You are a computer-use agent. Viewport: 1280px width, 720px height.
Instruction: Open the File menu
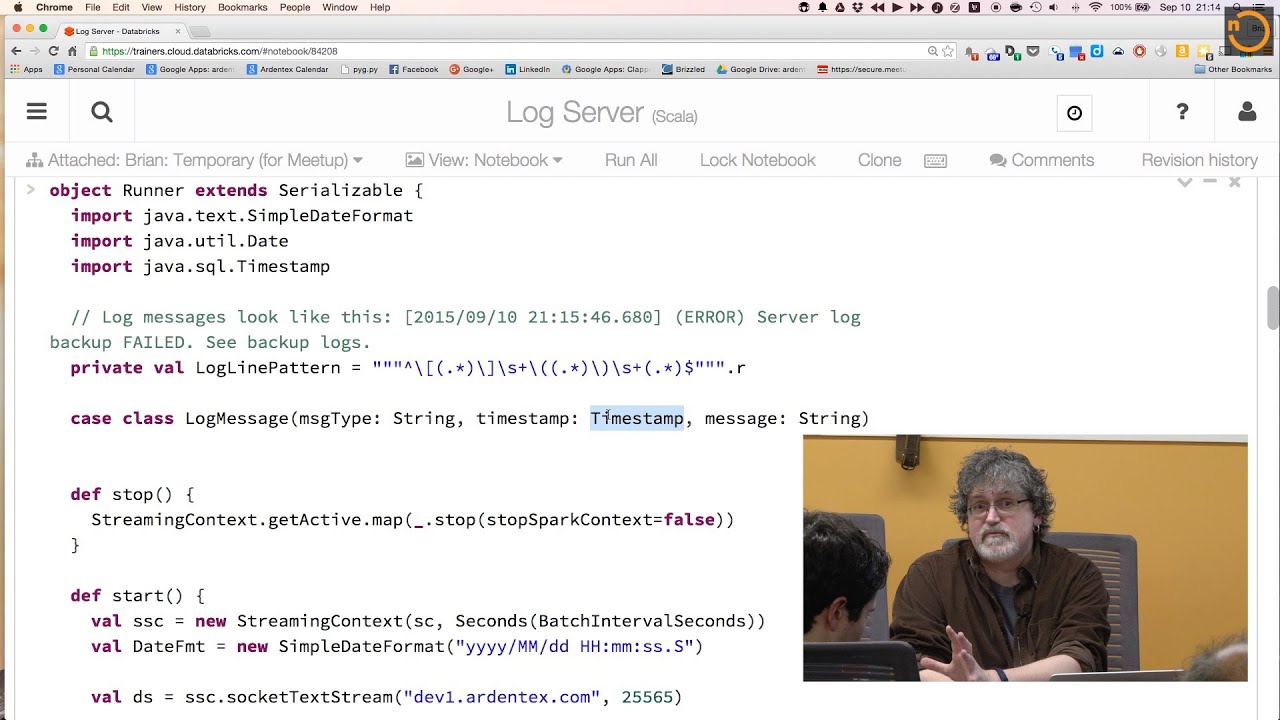[x=92, y=7]
